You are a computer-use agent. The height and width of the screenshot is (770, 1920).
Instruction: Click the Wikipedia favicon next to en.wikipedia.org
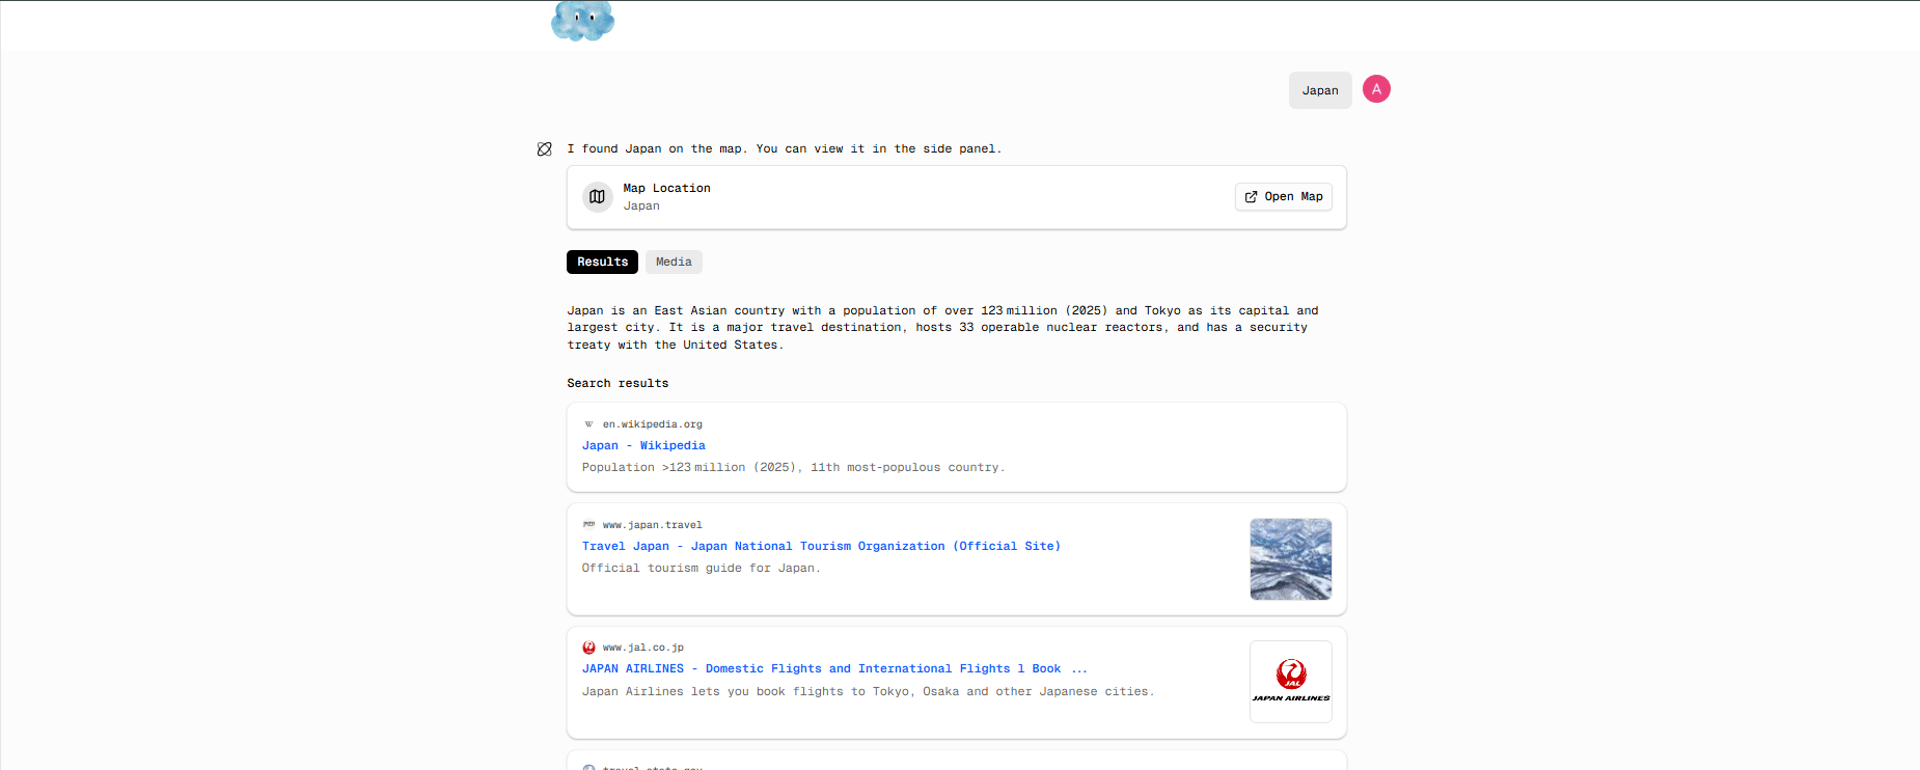tap(589, 424)
